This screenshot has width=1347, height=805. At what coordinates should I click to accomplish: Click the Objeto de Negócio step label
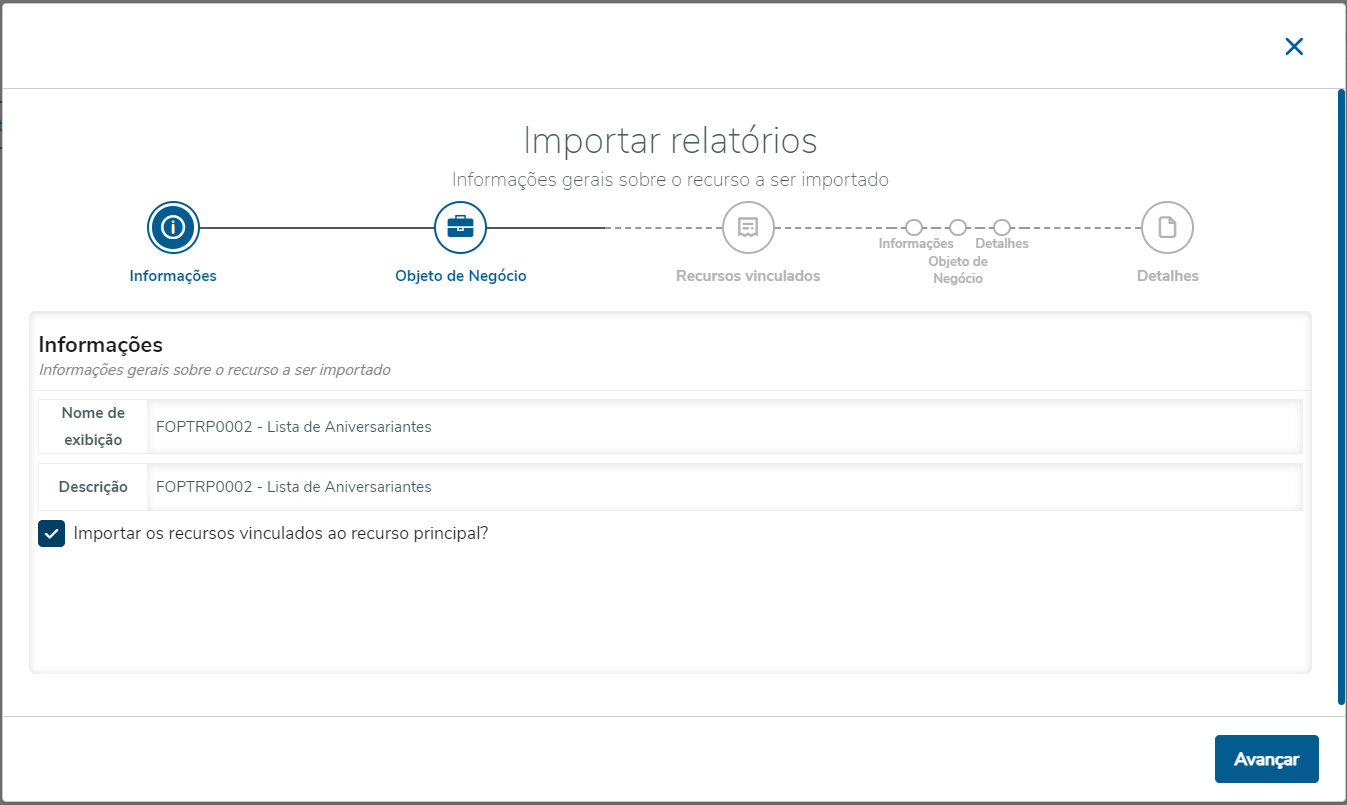460,276
